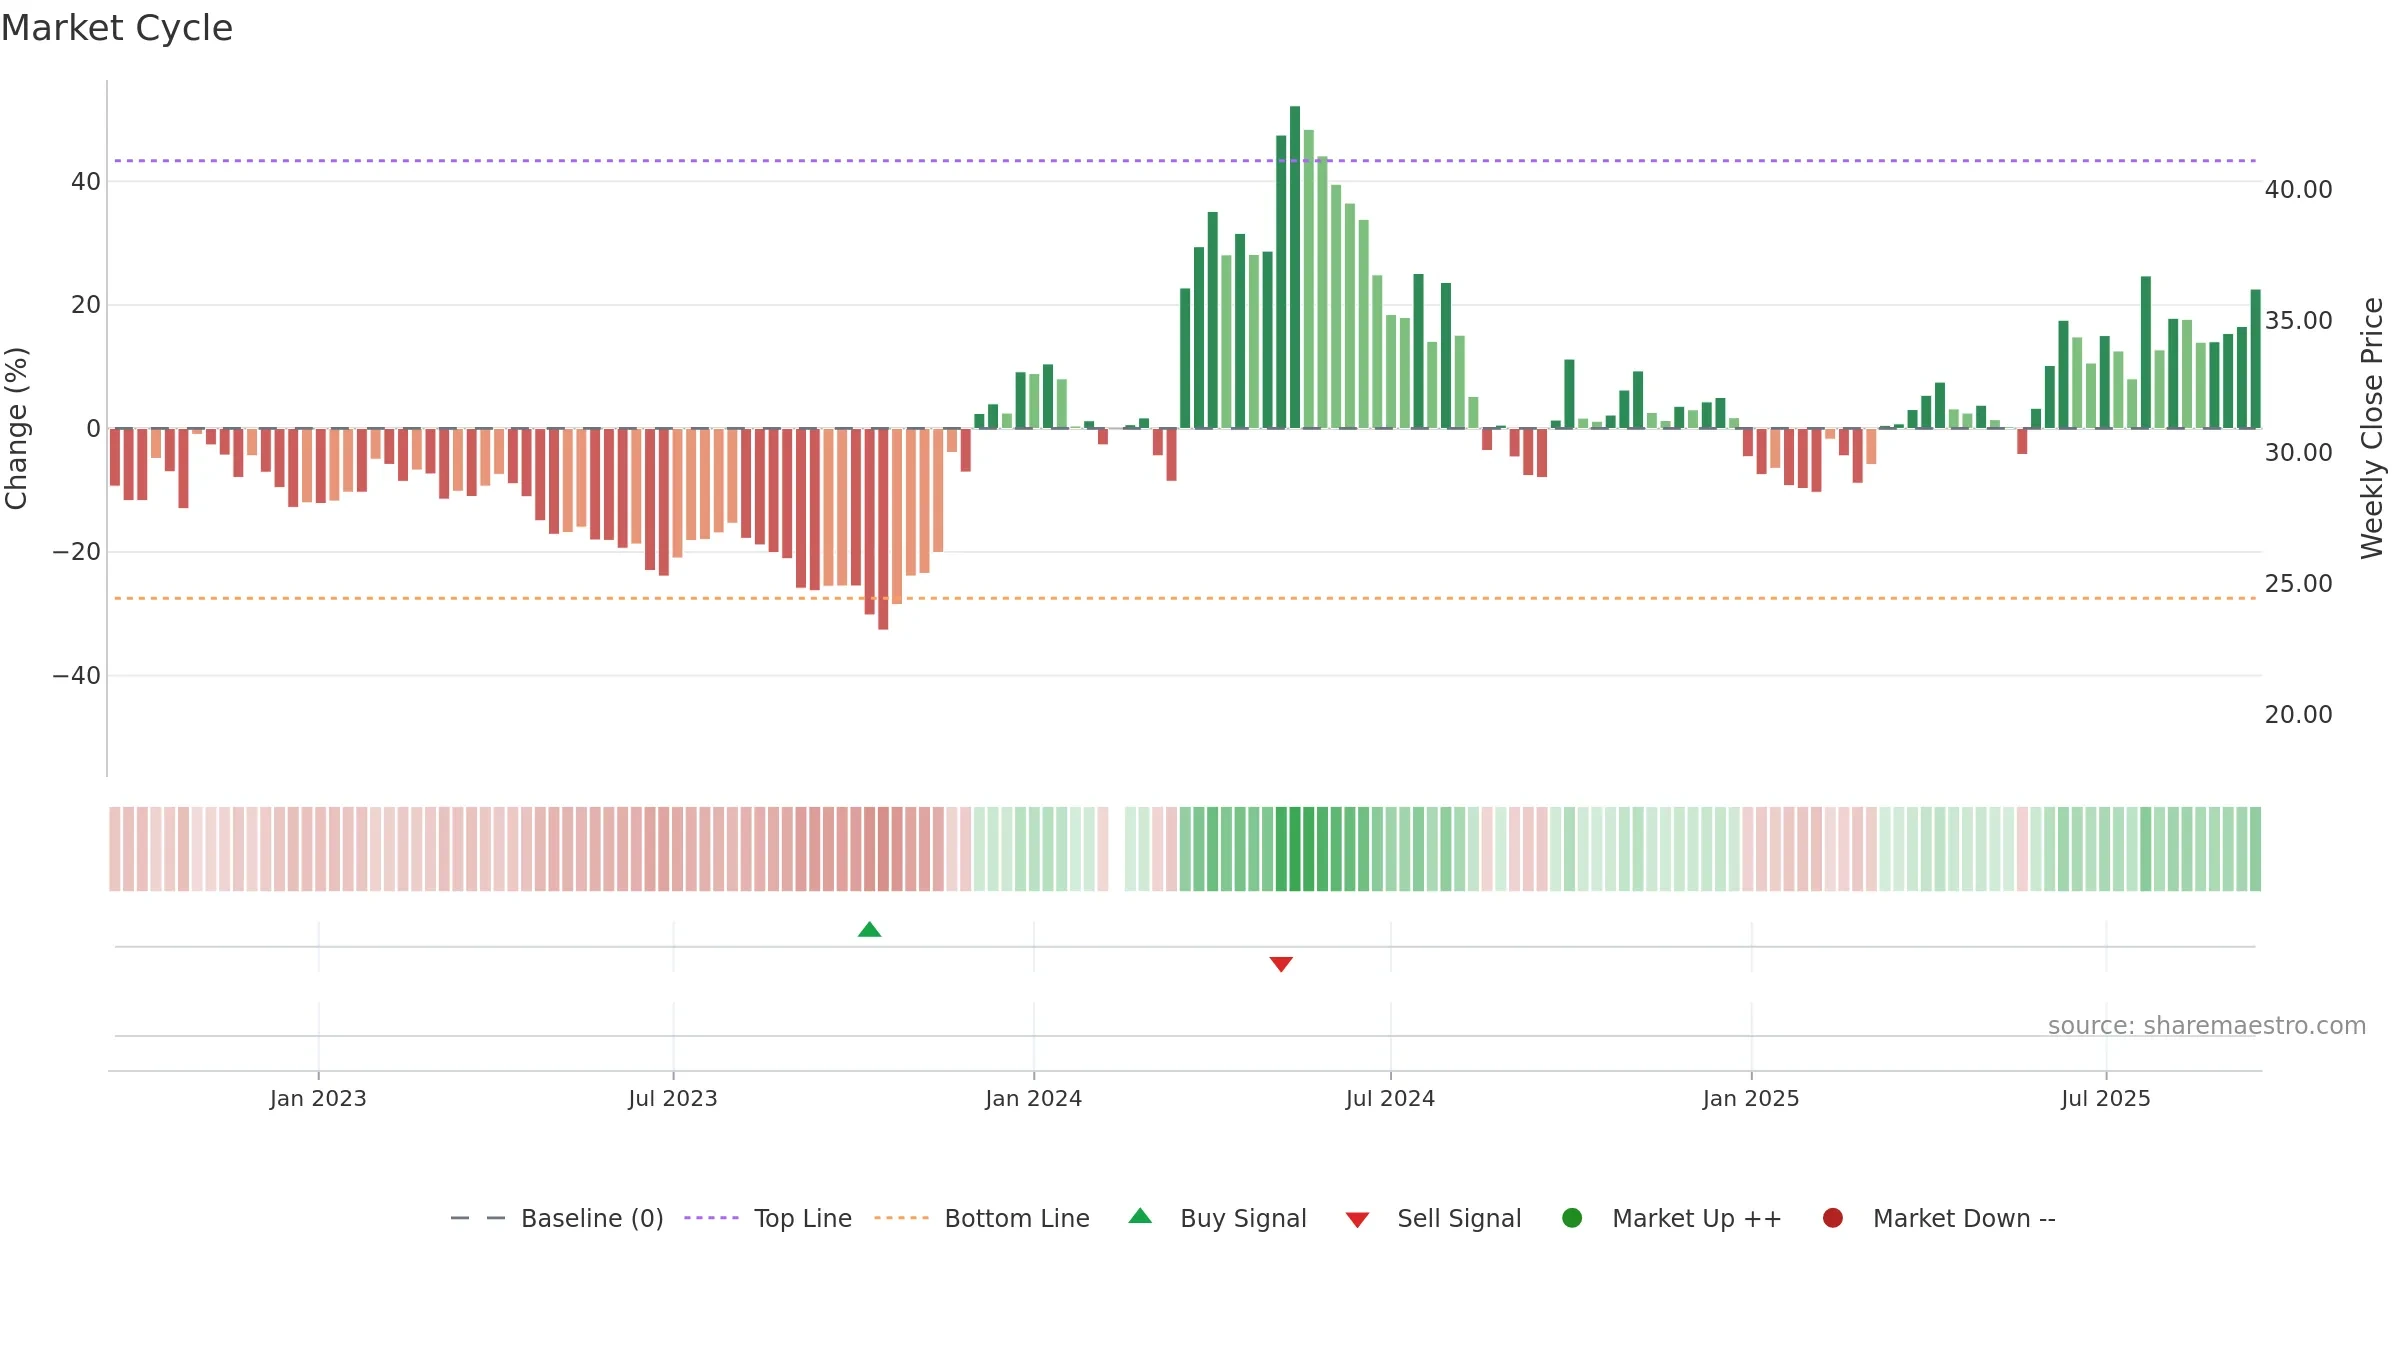Click the last green bar at the right edge
The image size is (2400, 1350).
(x=2255, y=359)
